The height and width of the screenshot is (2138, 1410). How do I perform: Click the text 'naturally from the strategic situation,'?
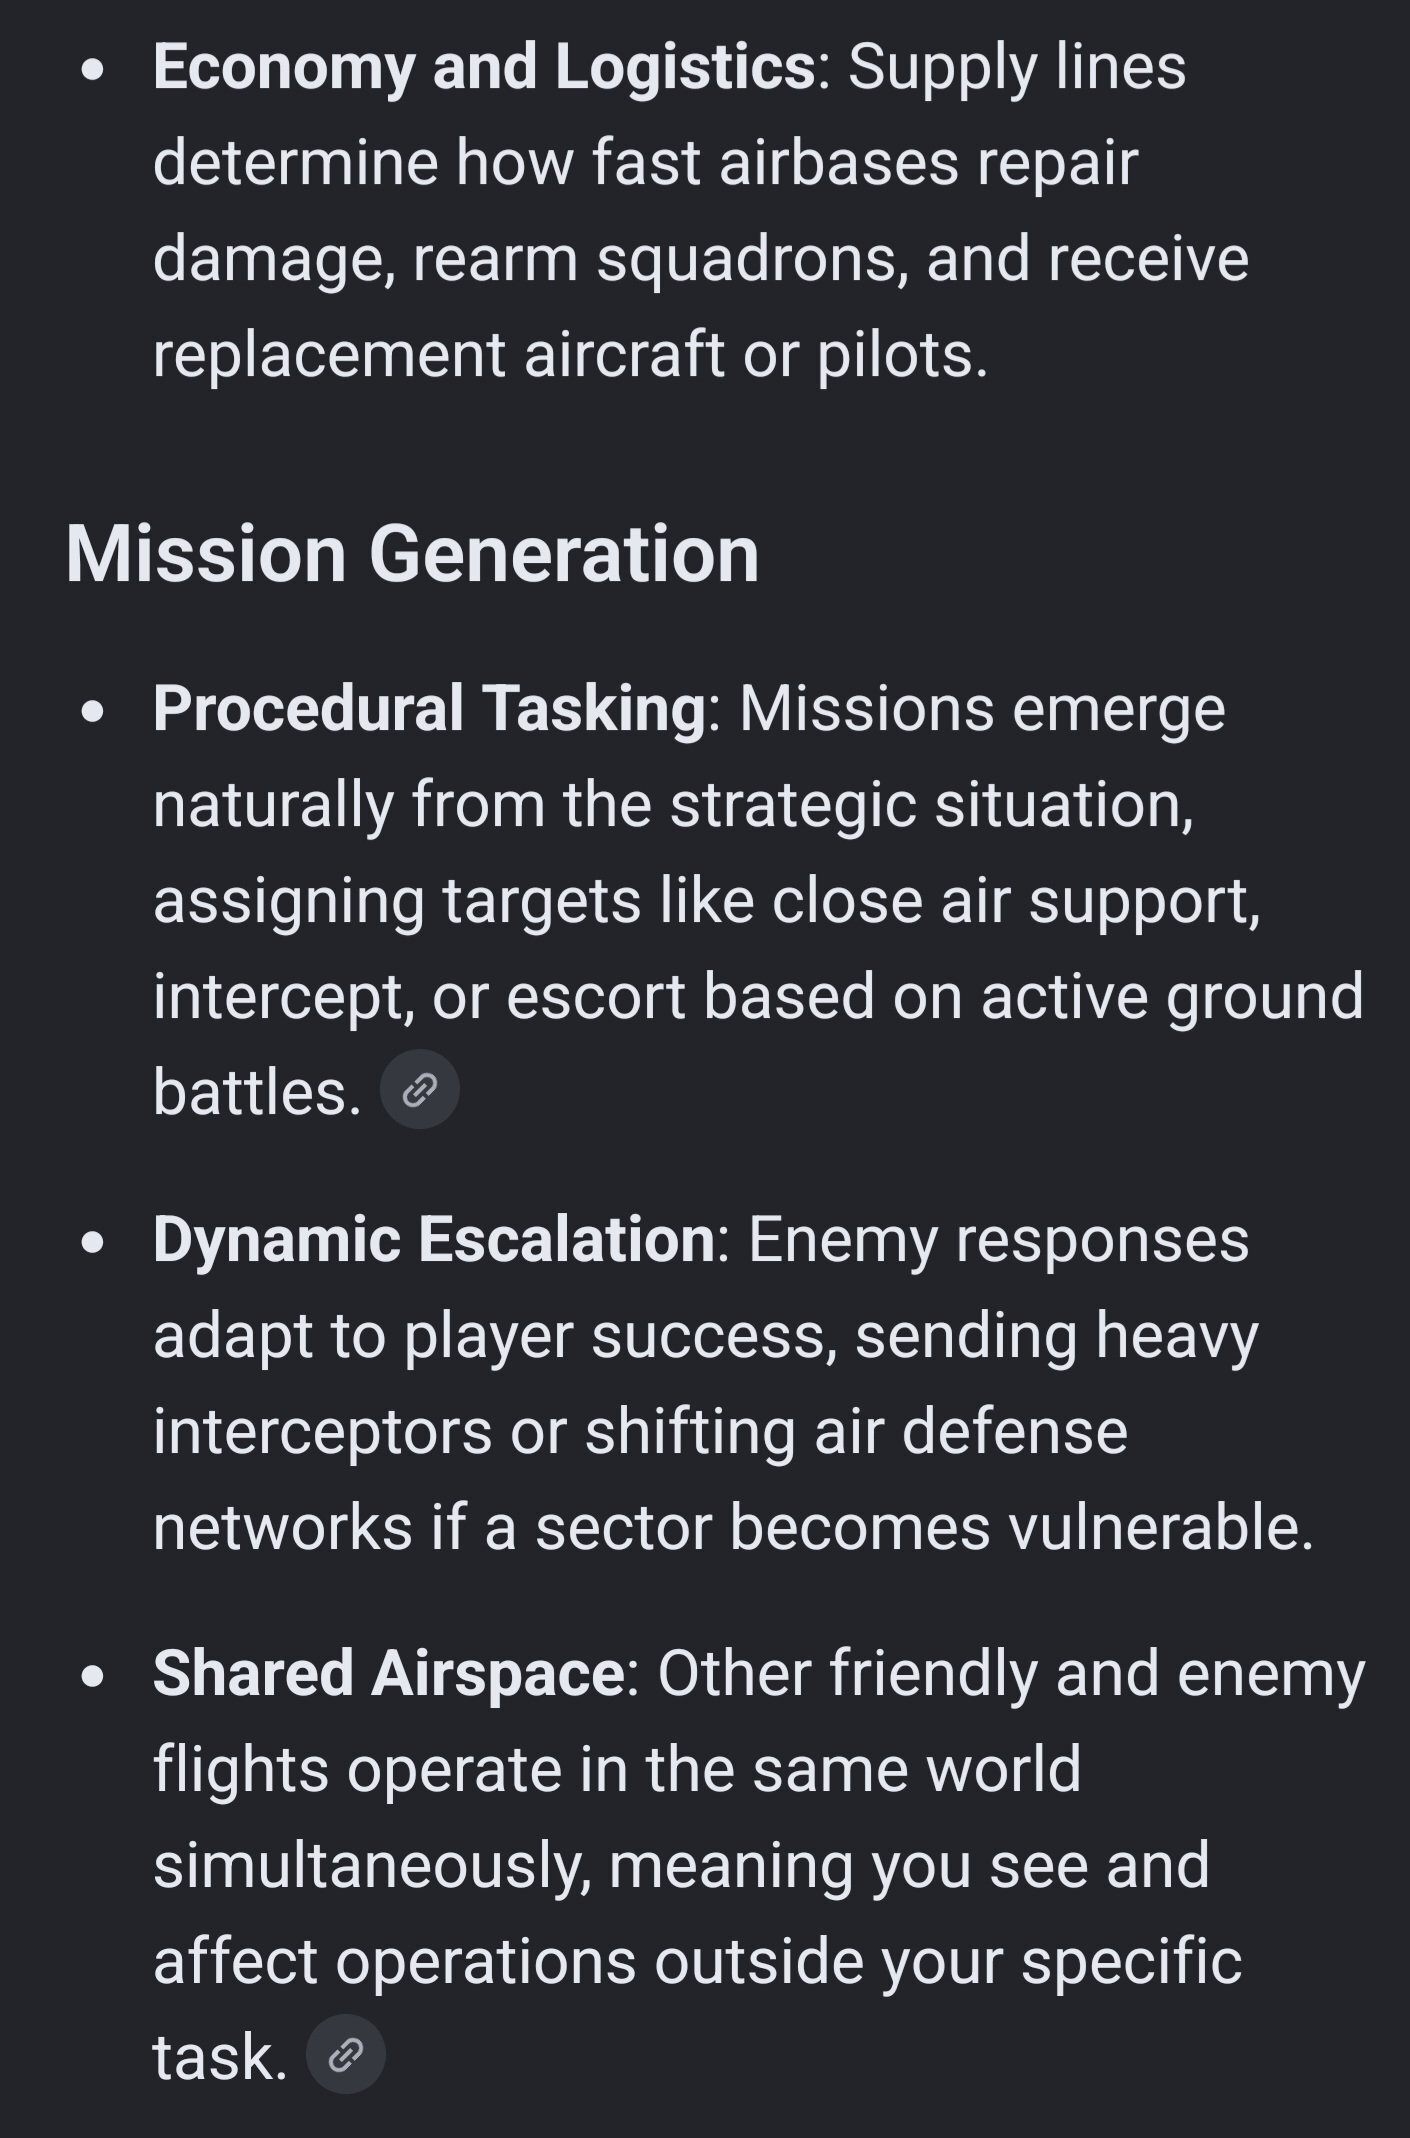coord(674,804)
